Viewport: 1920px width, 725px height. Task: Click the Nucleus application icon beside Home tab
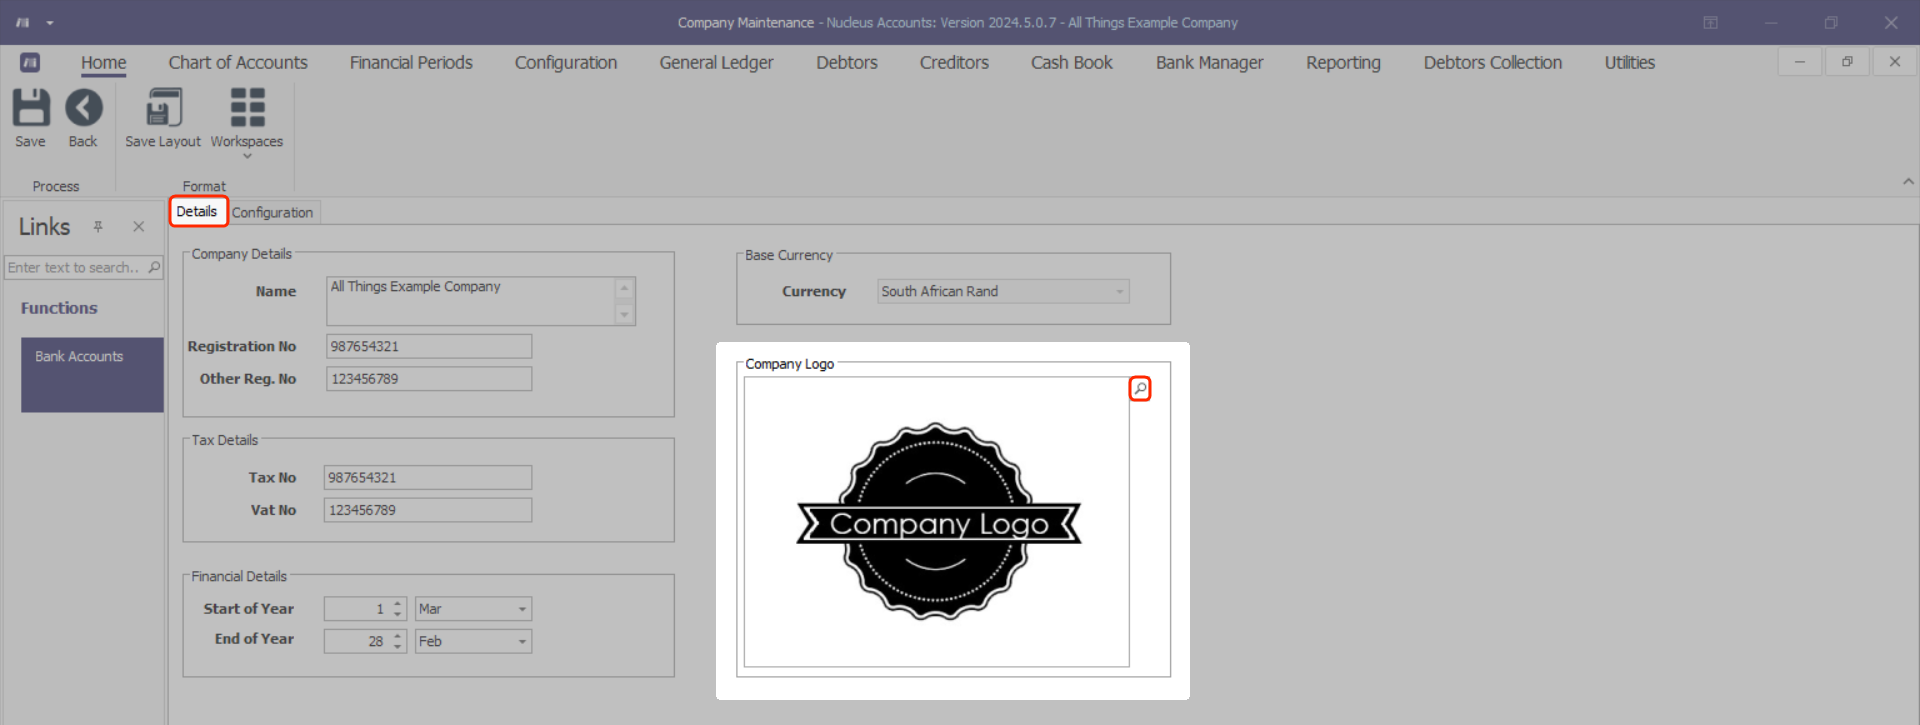(30, 62)
